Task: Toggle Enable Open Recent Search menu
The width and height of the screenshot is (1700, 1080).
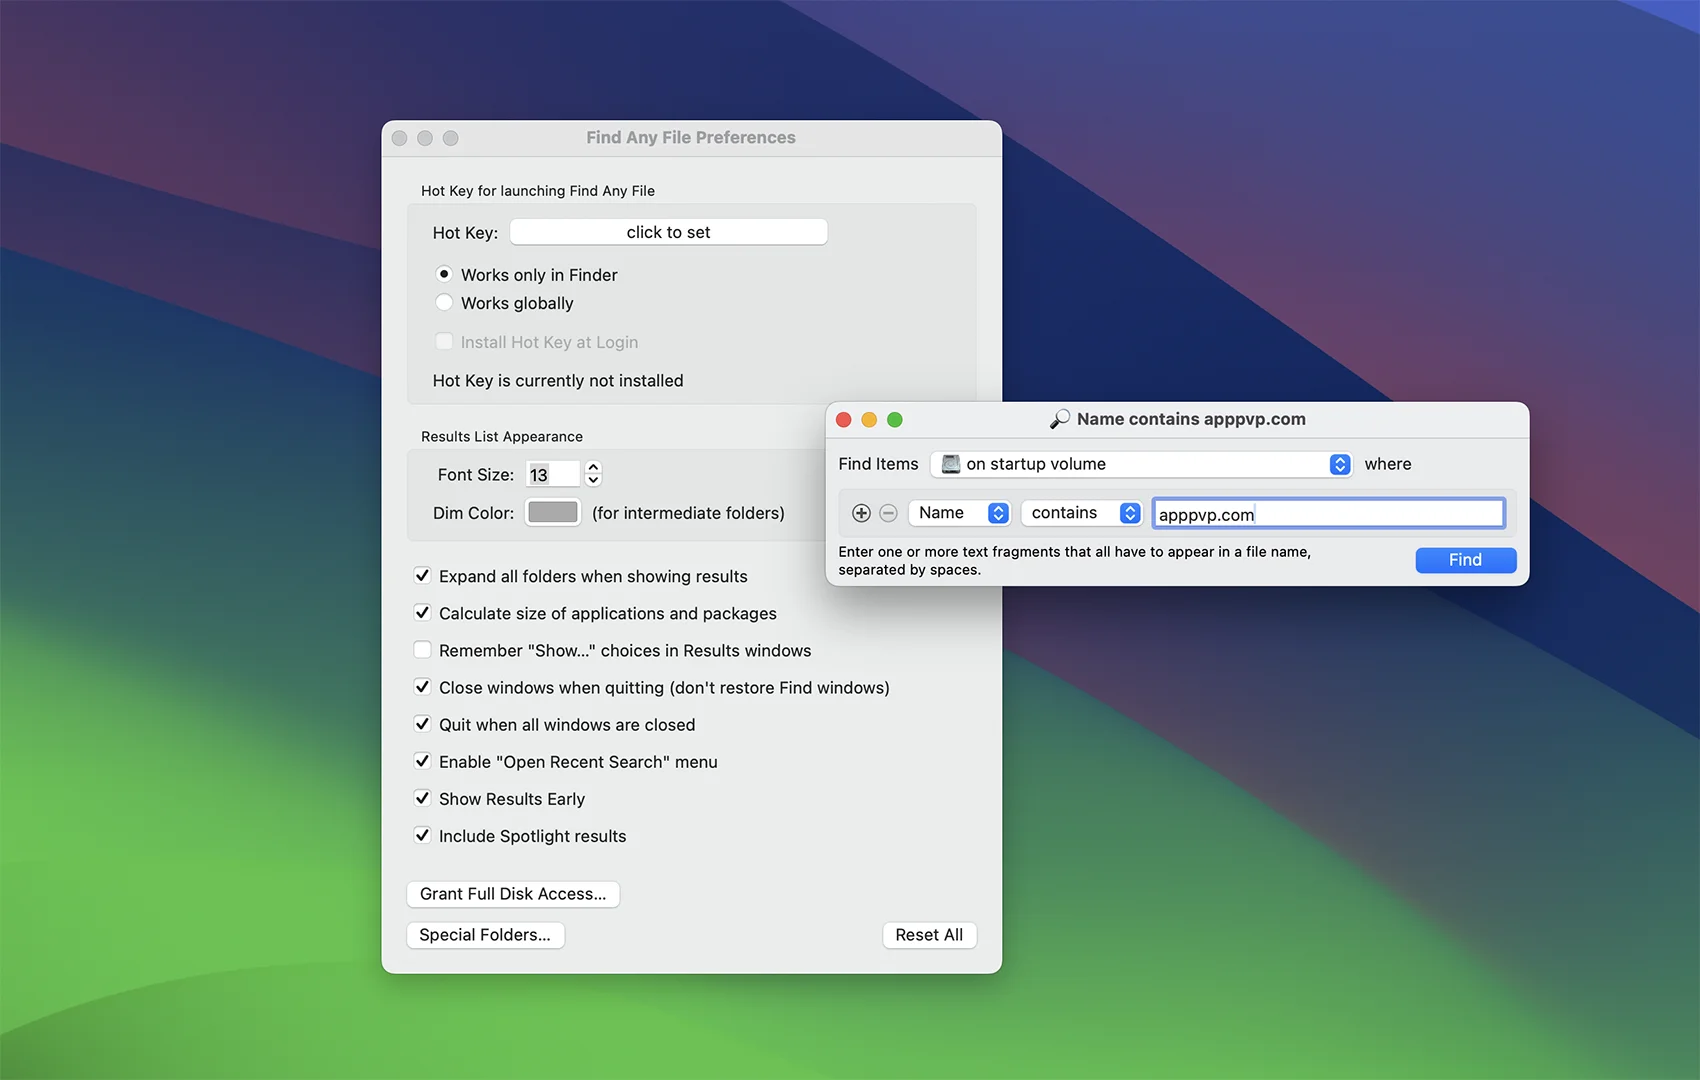Action: pos(422,761)
